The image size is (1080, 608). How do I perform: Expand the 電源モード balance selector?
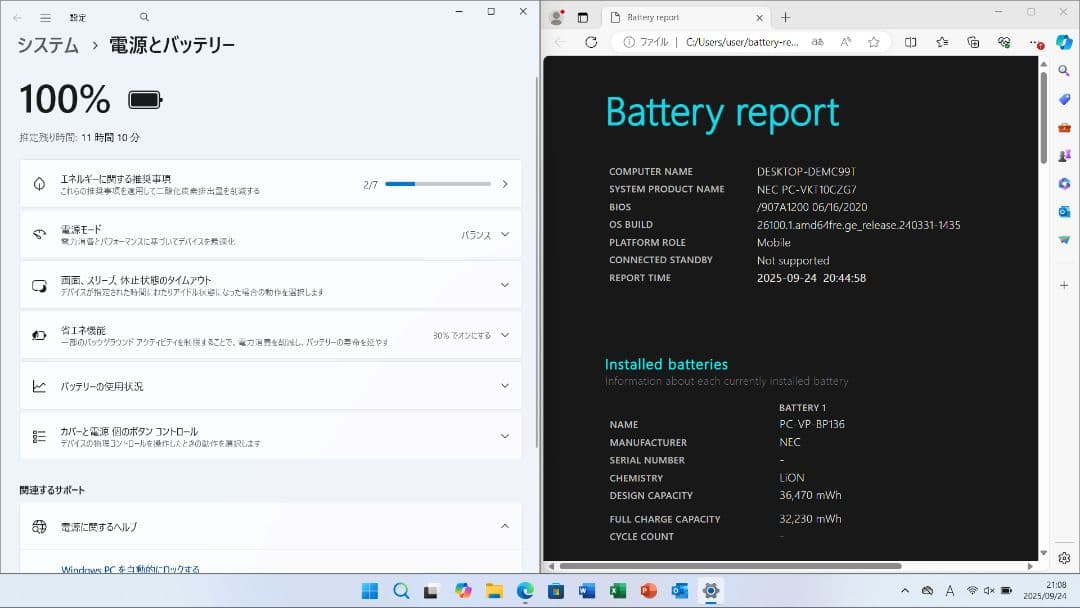pyautogui.click(x=505, y=234)
